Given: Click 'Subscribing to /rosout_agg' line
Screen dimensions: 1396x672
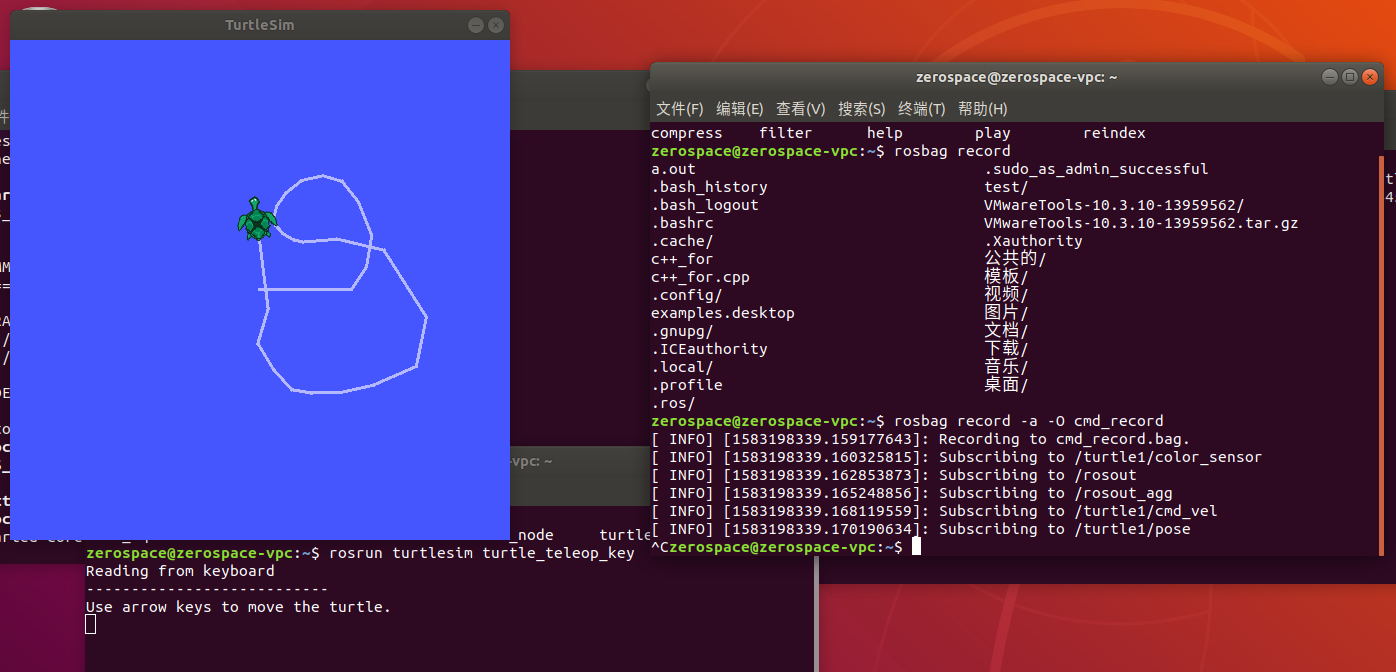Looking at the screenshot, I should (x=1056, y=493).
